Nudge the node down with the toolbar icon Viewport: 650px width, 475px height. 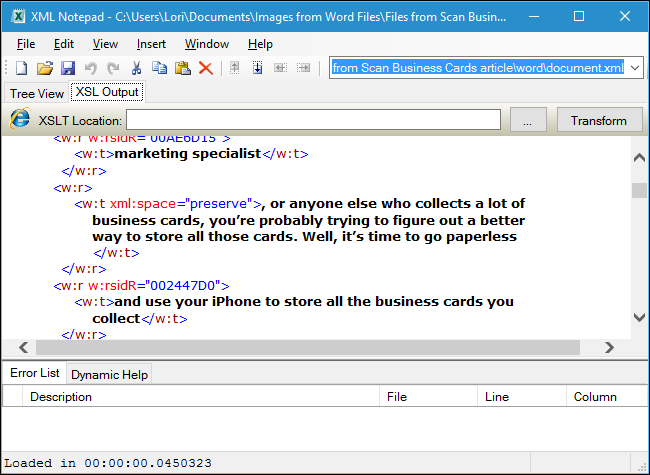tap(257, 68)
